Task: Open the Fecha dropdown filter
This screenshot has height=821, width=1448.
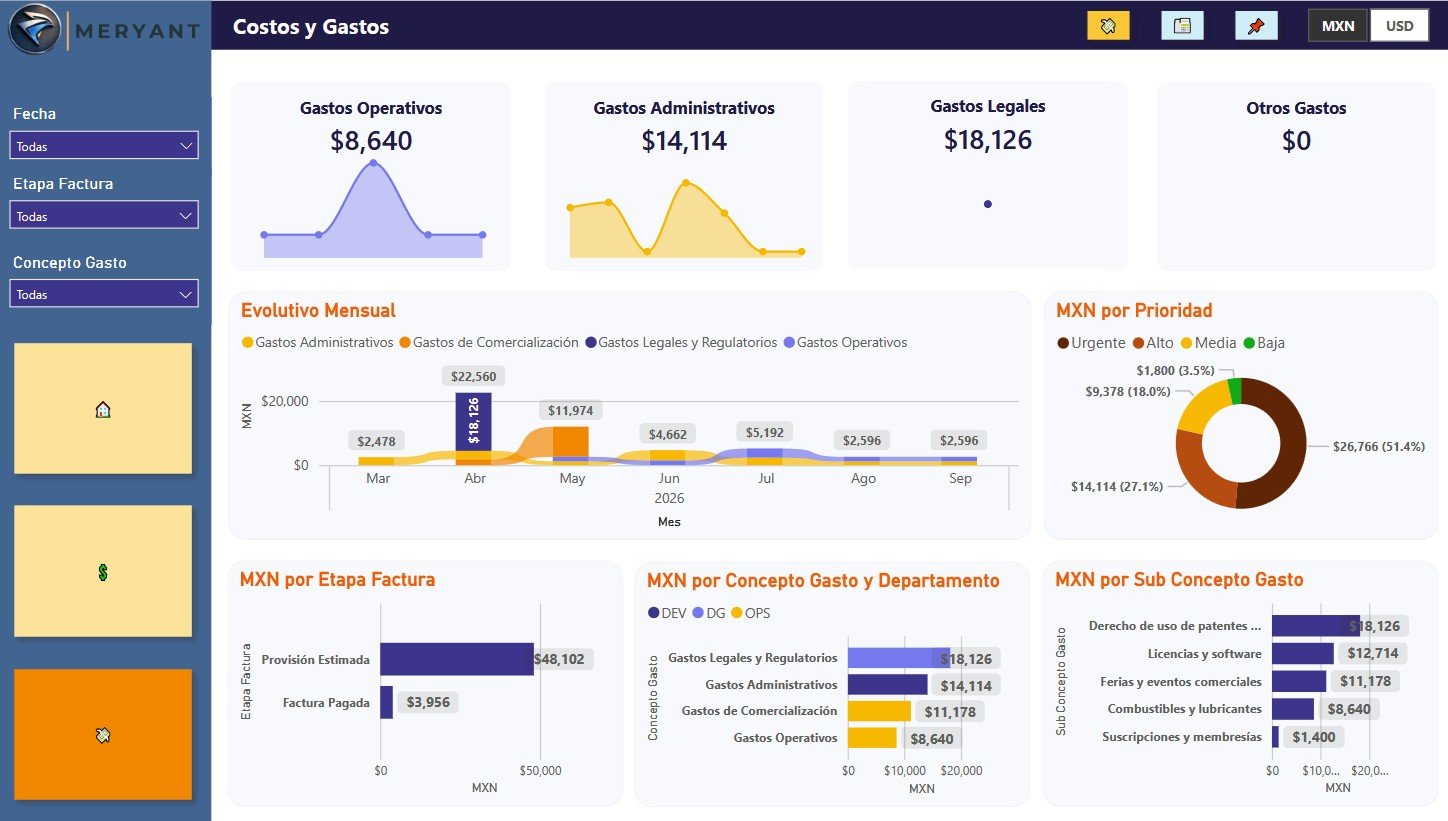Action: 104,146
